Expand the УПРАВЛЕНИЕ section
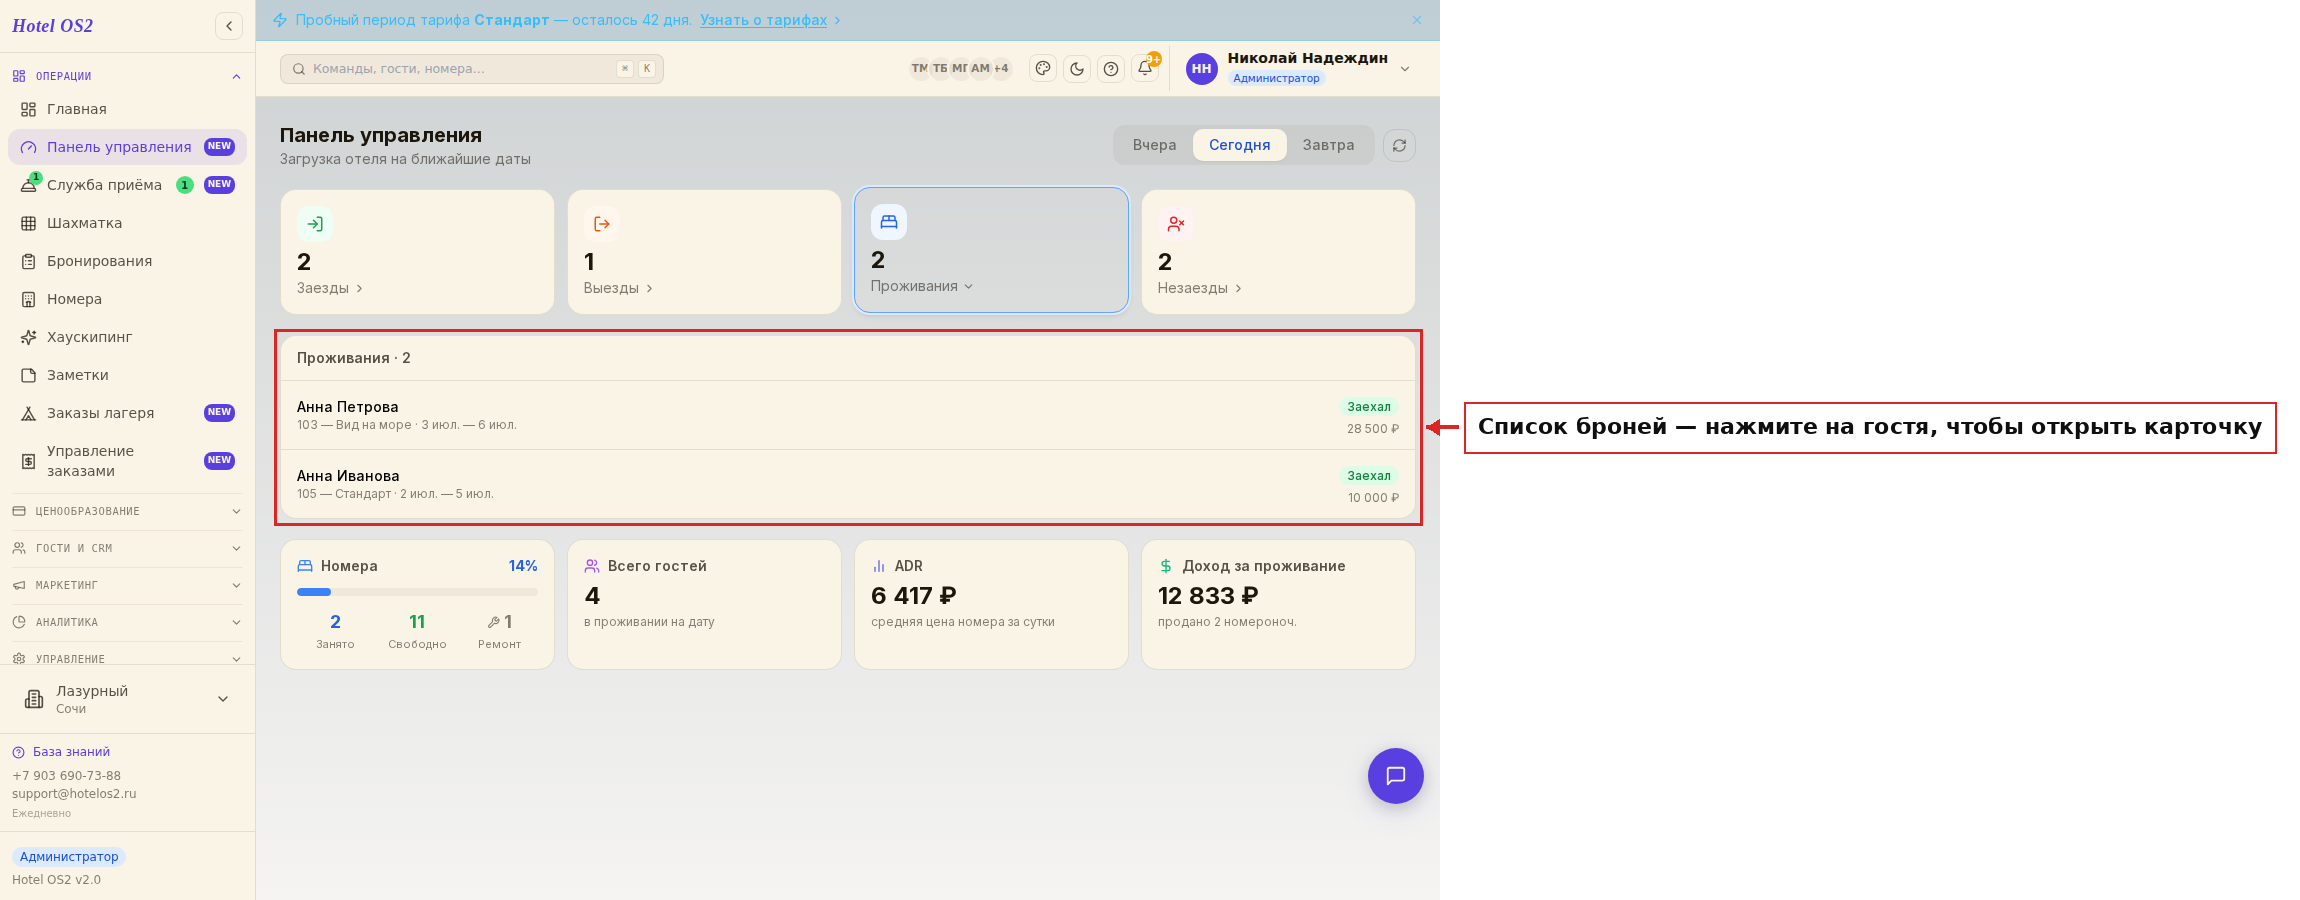The height and width of the screenshot is (900, 2300). [127, 658]
